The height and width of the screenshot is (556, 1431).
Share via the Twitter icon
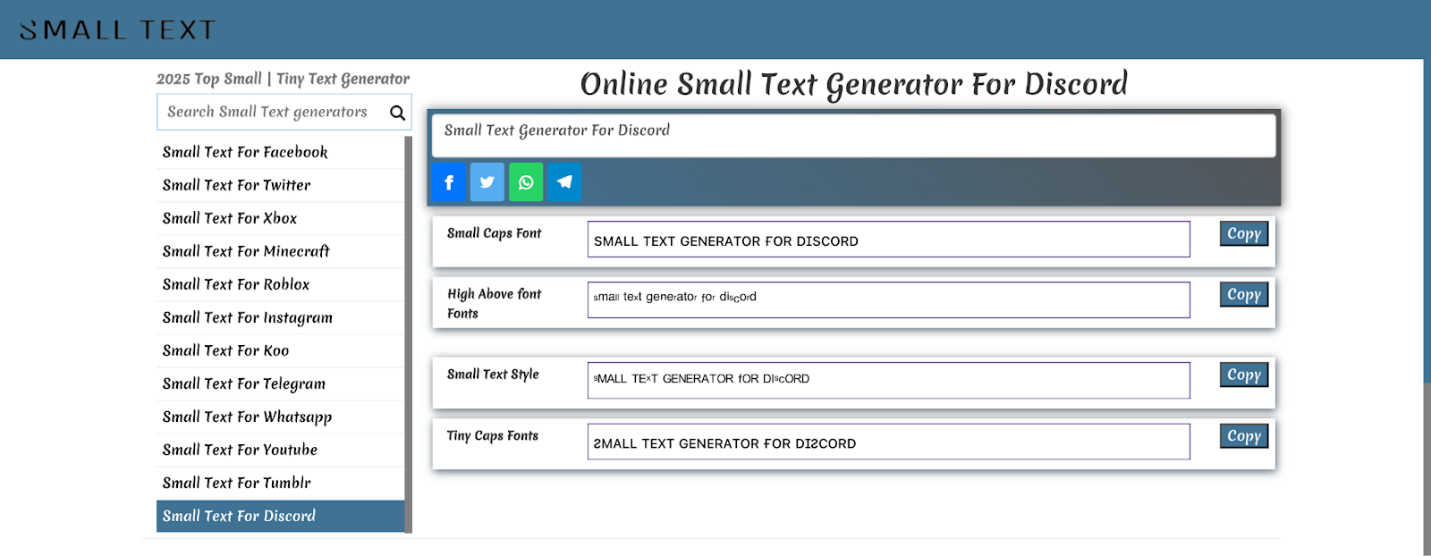[x=487, y=182]
